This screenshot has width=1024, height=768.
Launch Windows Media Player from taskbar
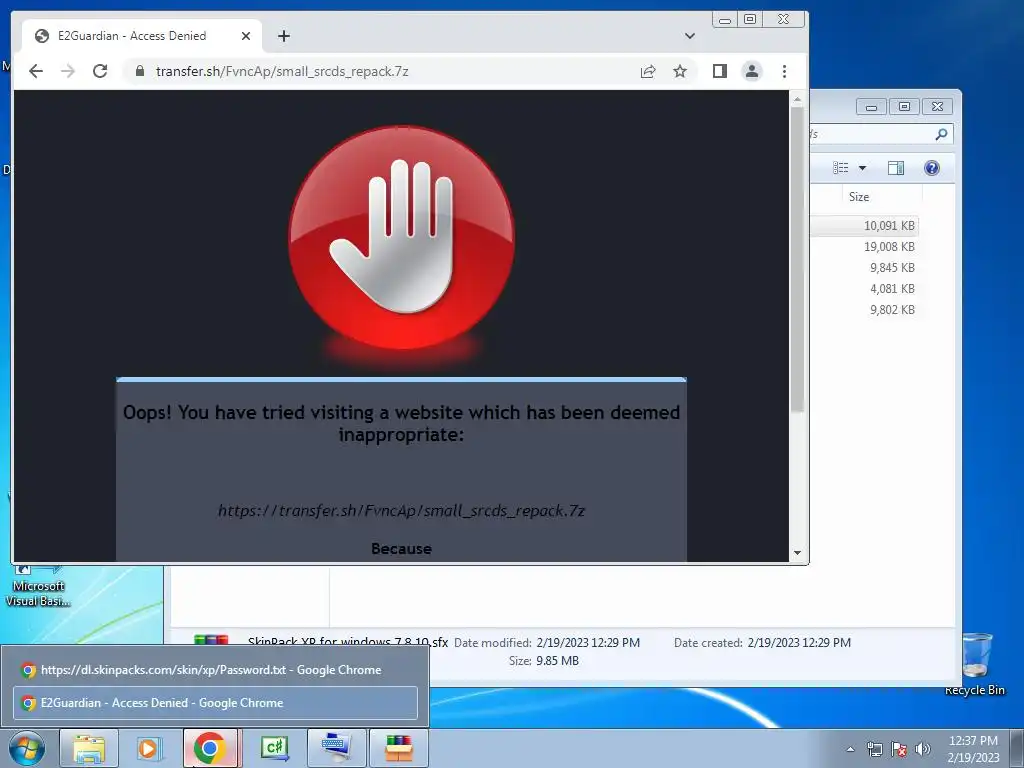tap(149, 748)
